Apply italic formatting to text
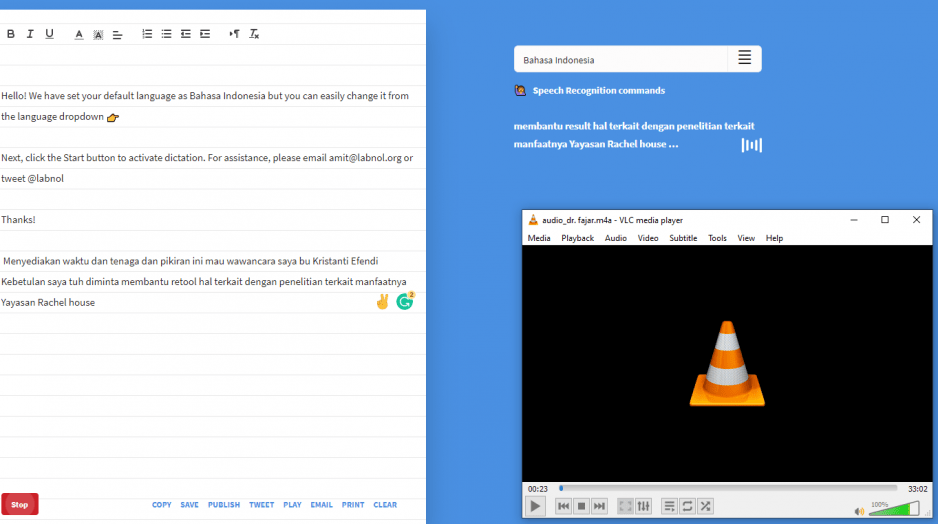 [x=30, y=34]
